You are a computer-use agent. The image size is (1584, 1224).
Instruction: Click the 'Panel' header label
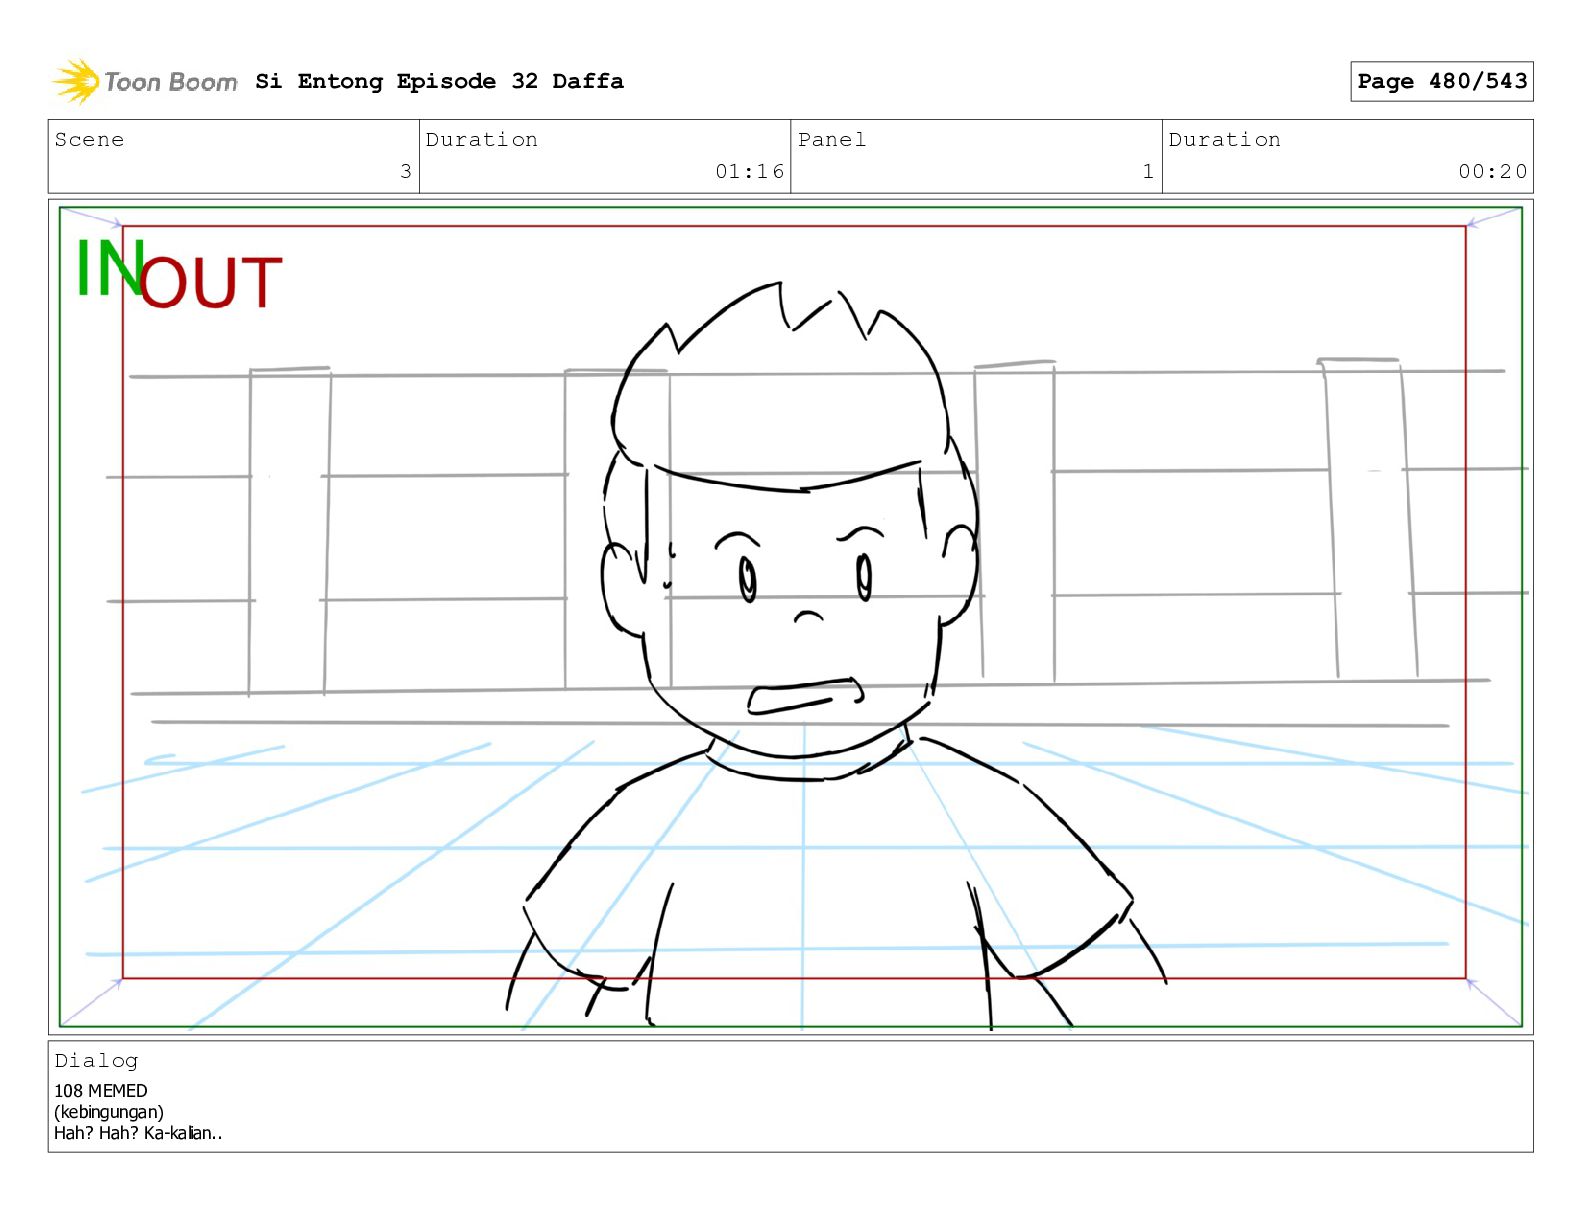point(832,140)
